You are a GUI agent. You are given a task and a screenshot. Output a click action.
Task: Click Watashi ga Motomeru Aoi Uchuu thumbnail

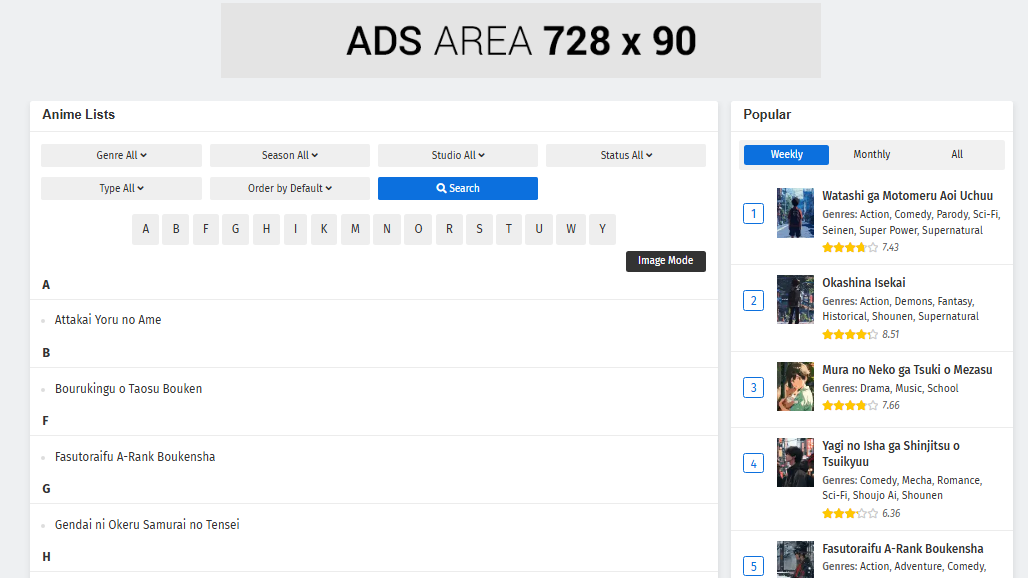795,213
